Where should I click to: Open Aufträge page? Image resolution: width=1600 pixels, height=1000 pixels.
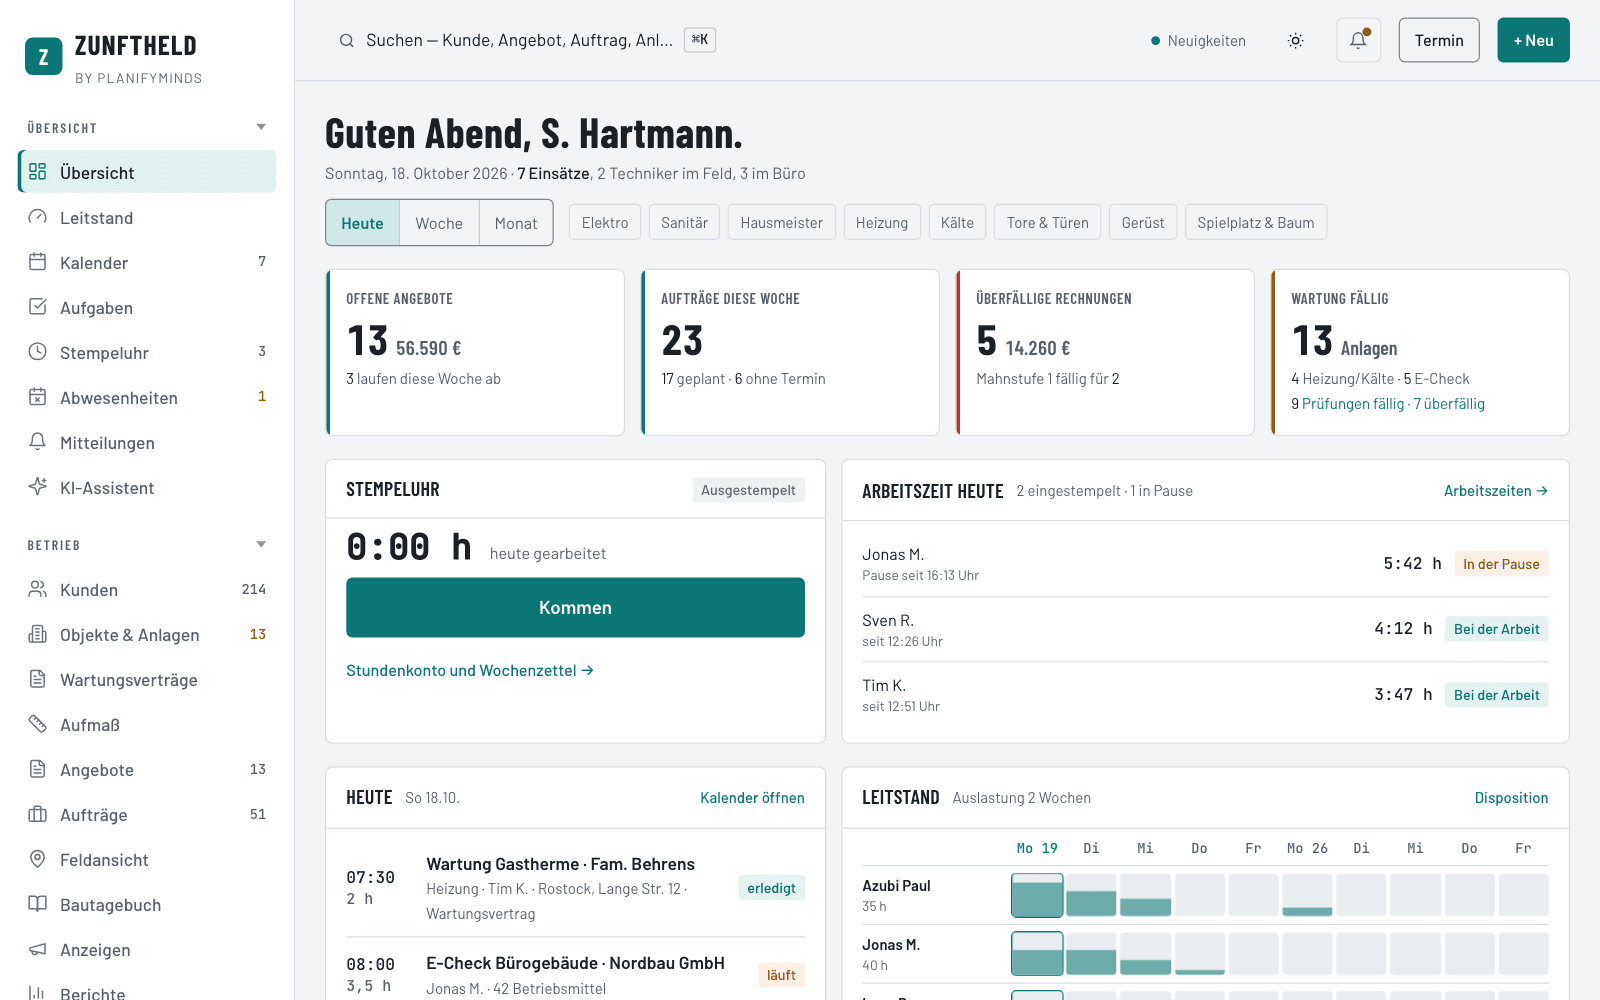pyautogui.click(x=147, y=815)
